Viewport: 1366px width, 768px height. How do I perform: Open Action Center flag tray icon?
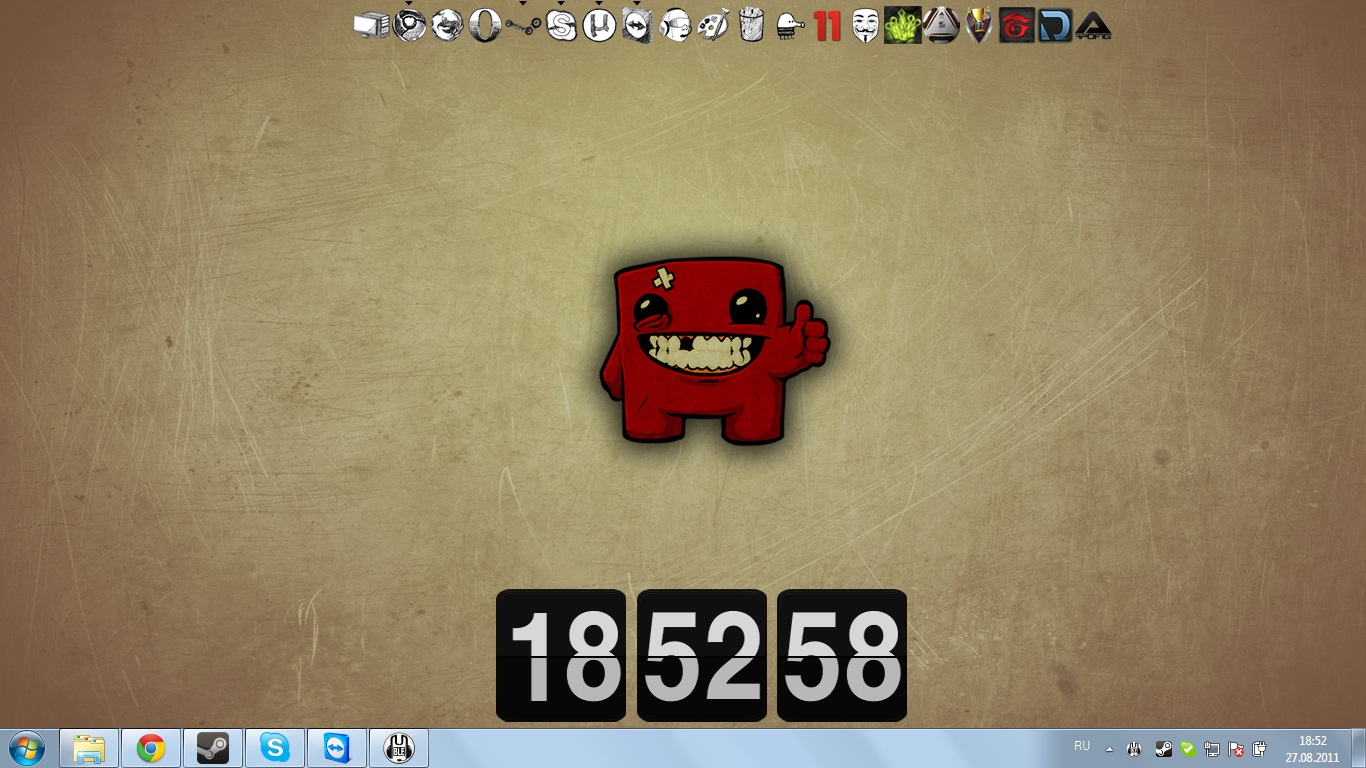[1236, 748]
